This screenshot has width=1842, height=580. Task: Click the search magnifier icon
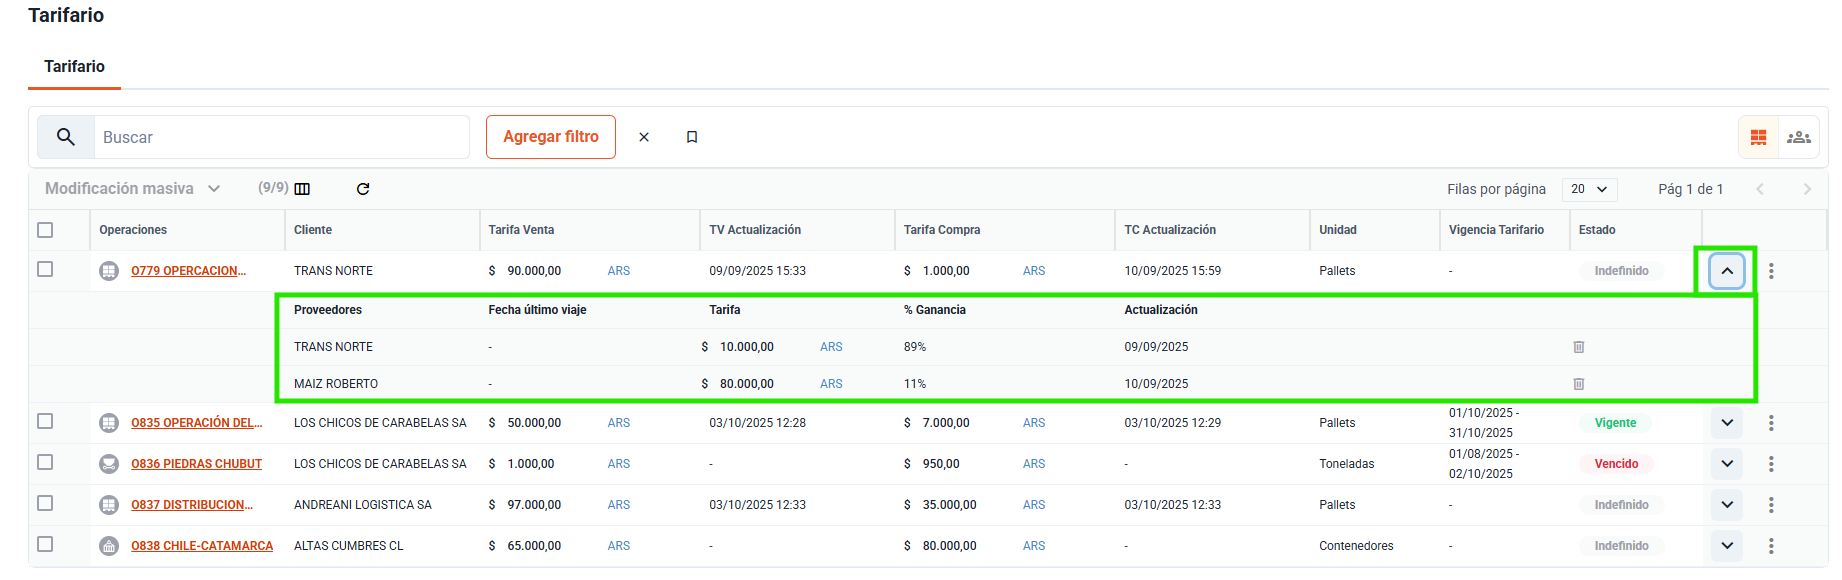(x=66, y=137)
